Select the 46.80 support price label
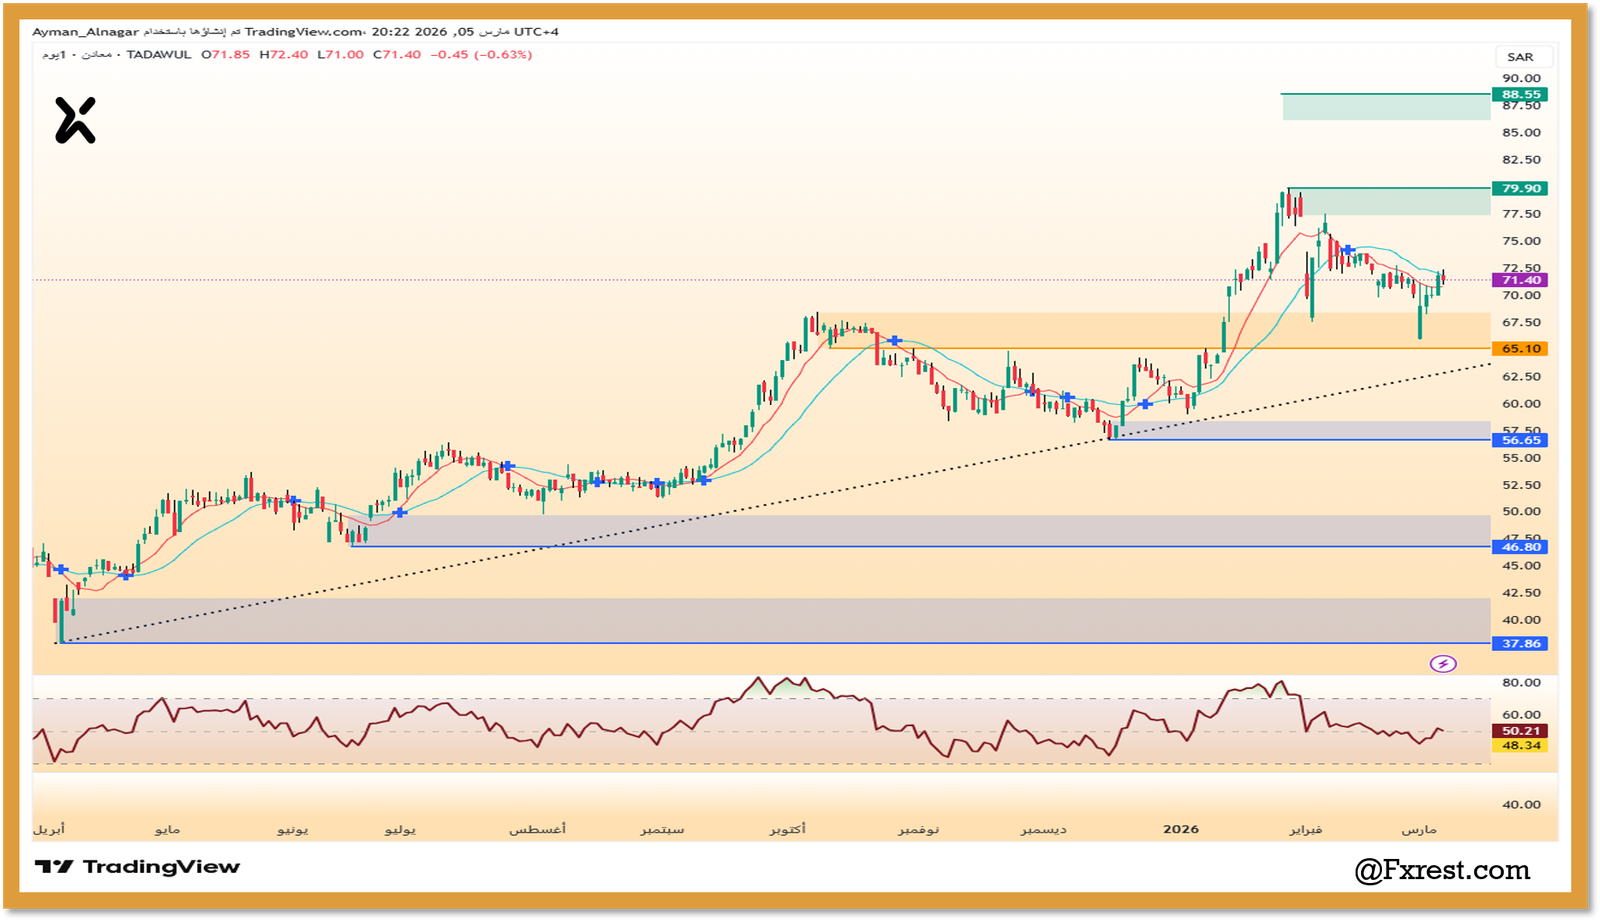The image size is (1600, 921). 1520,547
